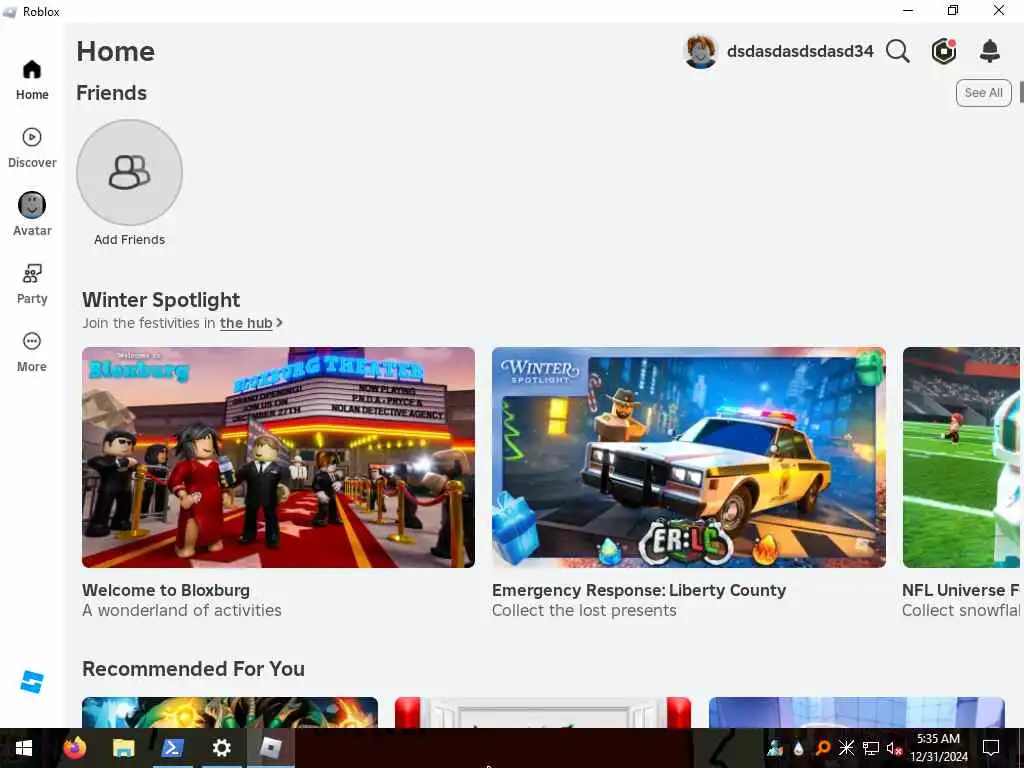Viewport: 1024px width, 768px height.
Task: Open first recommended game with dragon art
Action: coord(230,712)
